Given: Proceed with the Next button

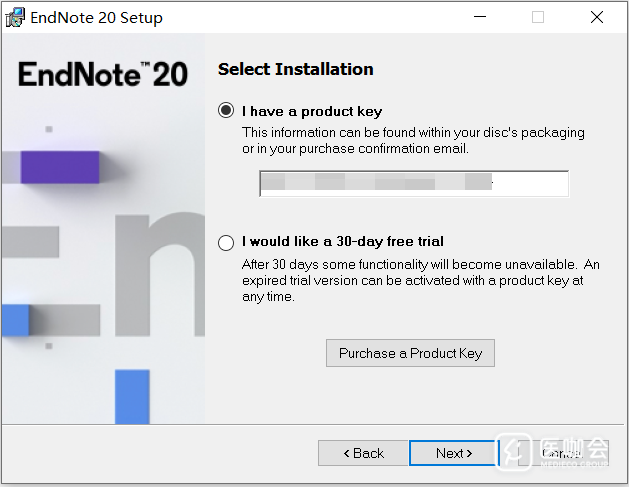Looking at the screenshot, I should (x=452, y=453).
